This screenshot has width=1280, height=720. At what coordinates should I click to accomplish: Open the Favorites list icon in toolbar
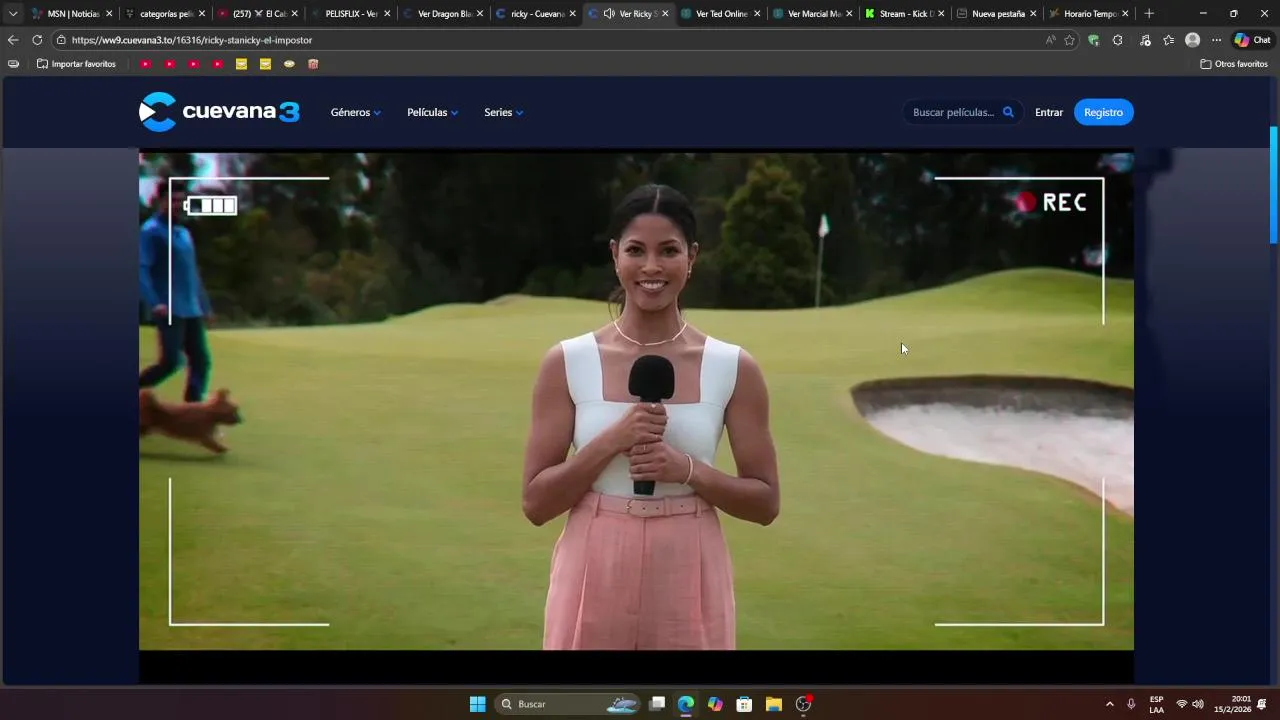[1168, 40]
